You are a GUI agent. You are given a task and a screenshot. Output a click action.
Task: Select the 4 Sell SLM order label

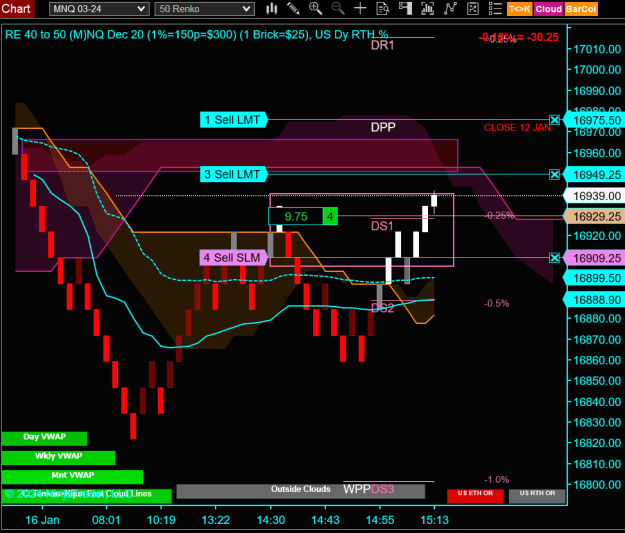click(233, 258)
